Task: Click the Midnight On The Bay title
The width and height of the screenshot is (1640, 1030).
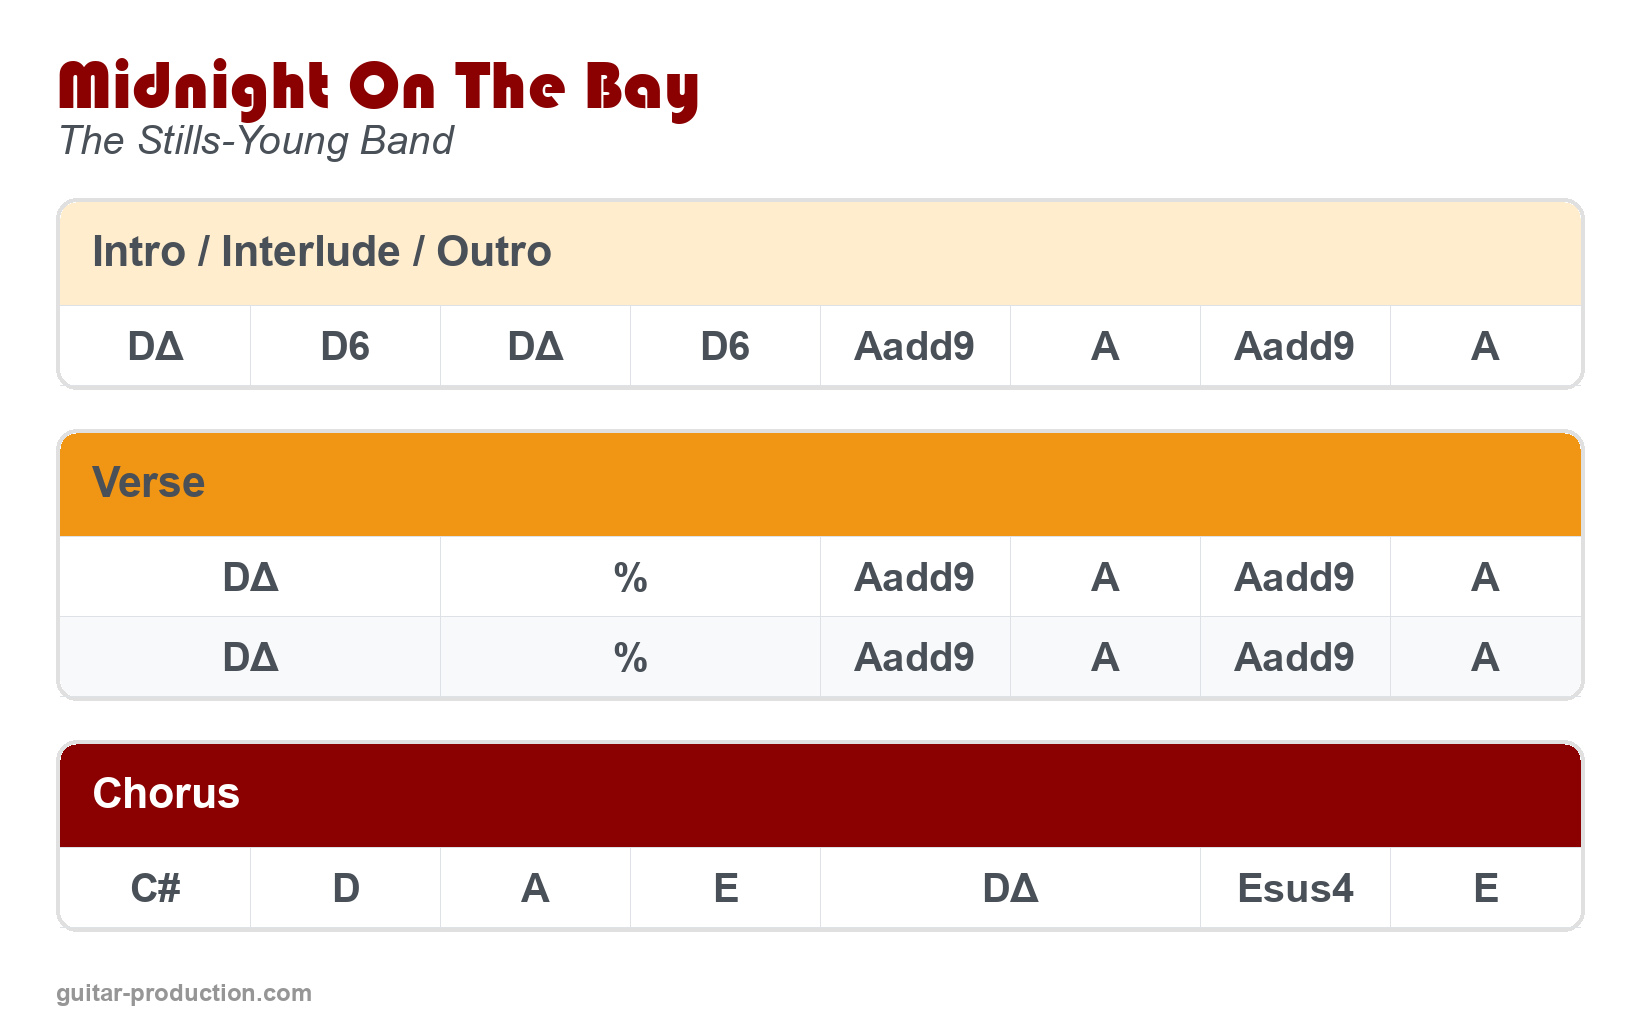Action: coord(378,88)
